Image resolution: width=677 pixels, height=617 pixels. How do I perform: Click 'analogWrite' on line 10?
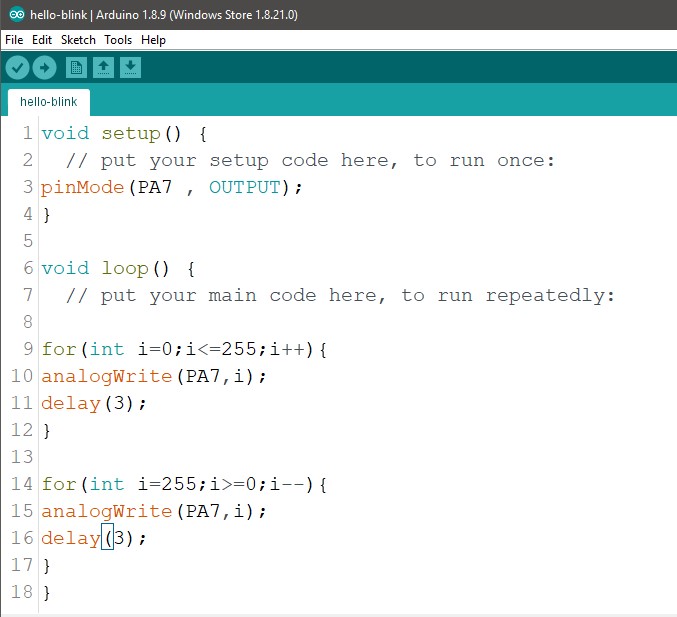(x=107, y=377)
